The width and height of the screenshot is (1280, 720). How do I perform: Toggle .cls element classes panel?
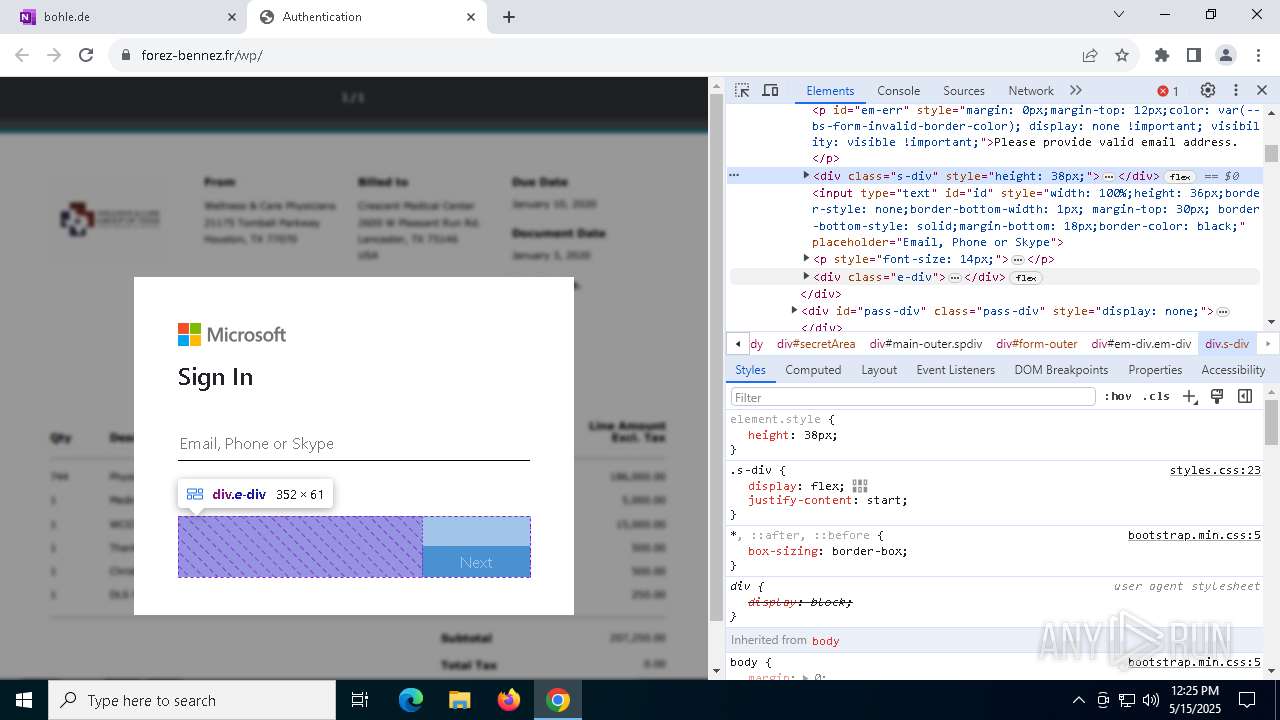click(1156, 396)
